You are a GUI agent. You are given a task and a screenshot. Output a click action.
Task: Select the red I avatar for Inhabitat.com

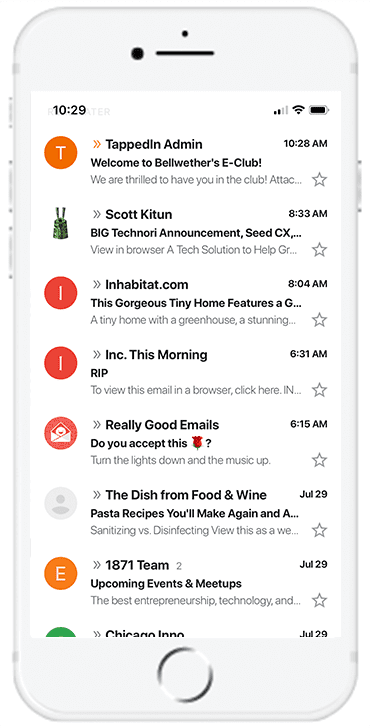tap(60, 293)
